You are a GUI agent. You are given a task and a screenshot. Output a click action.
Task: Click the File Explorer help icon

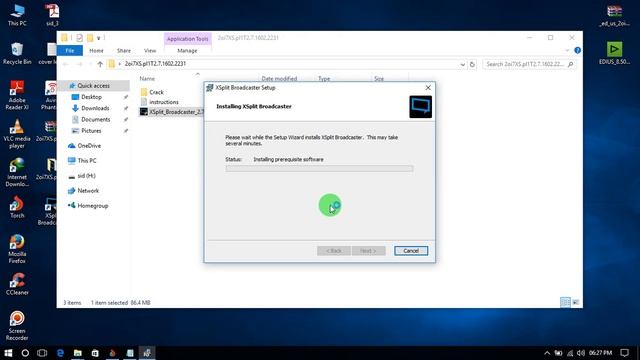point(578,50)
